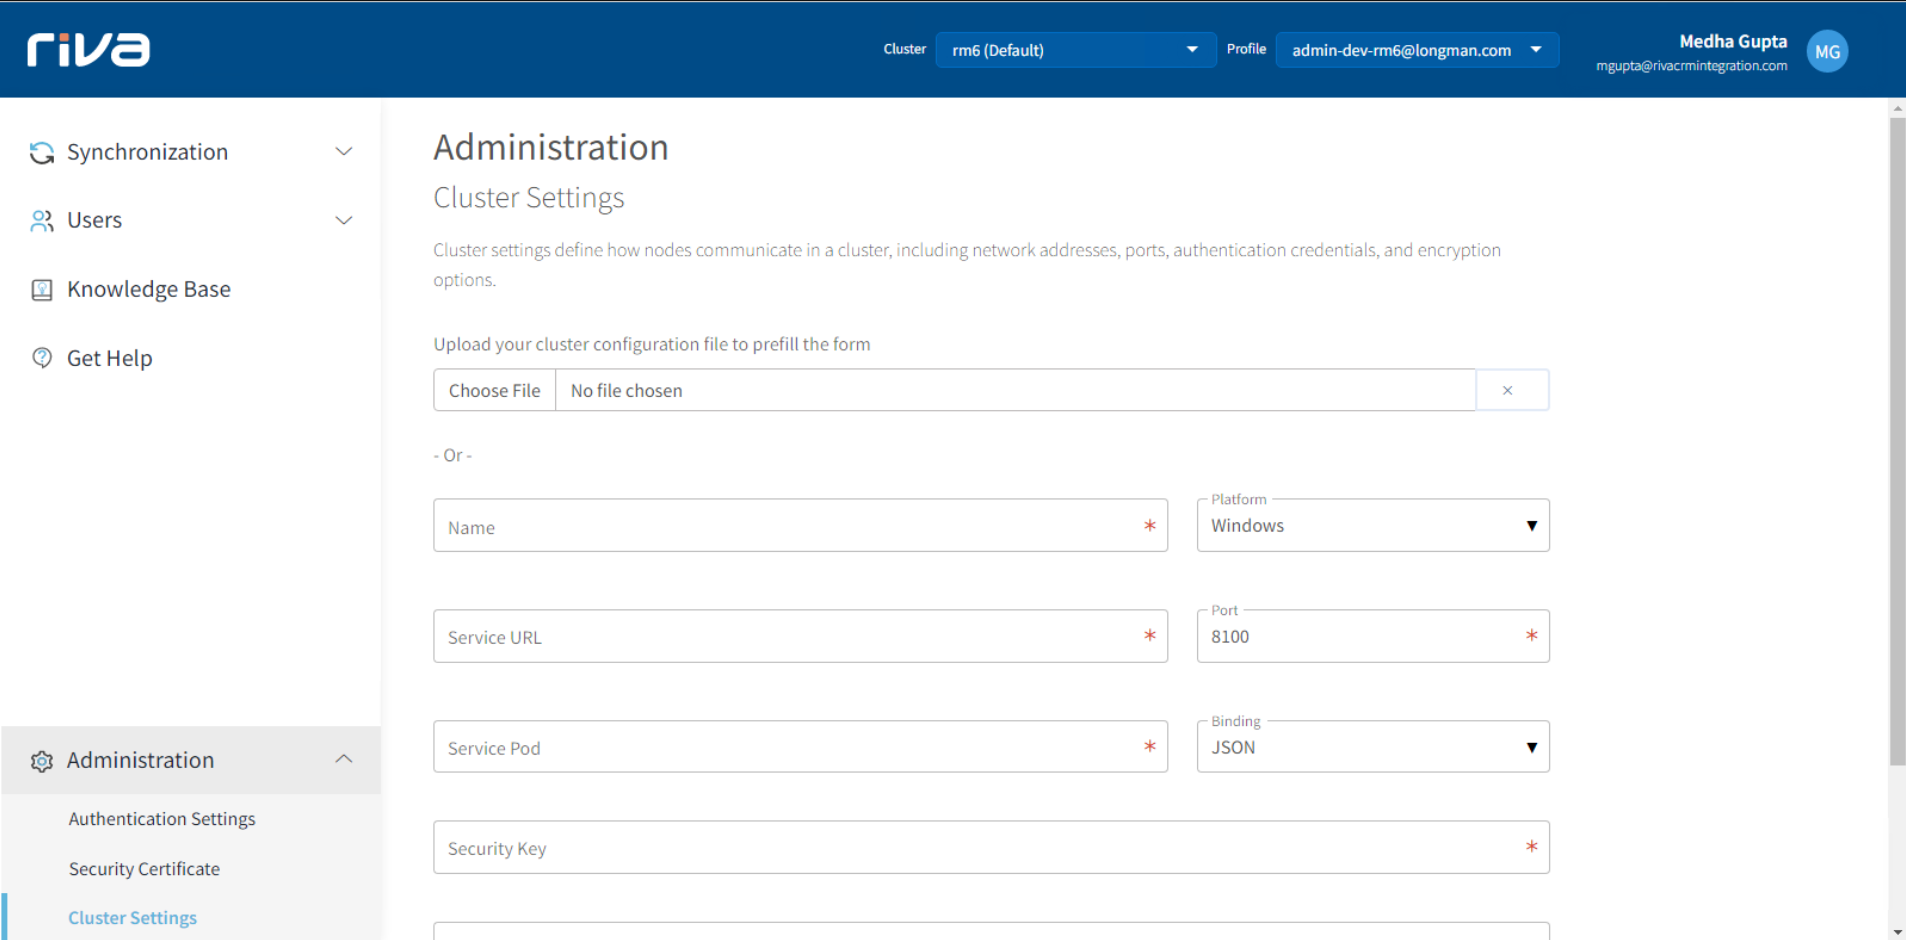Go to Authentication Settings

[x=162, y=819]
